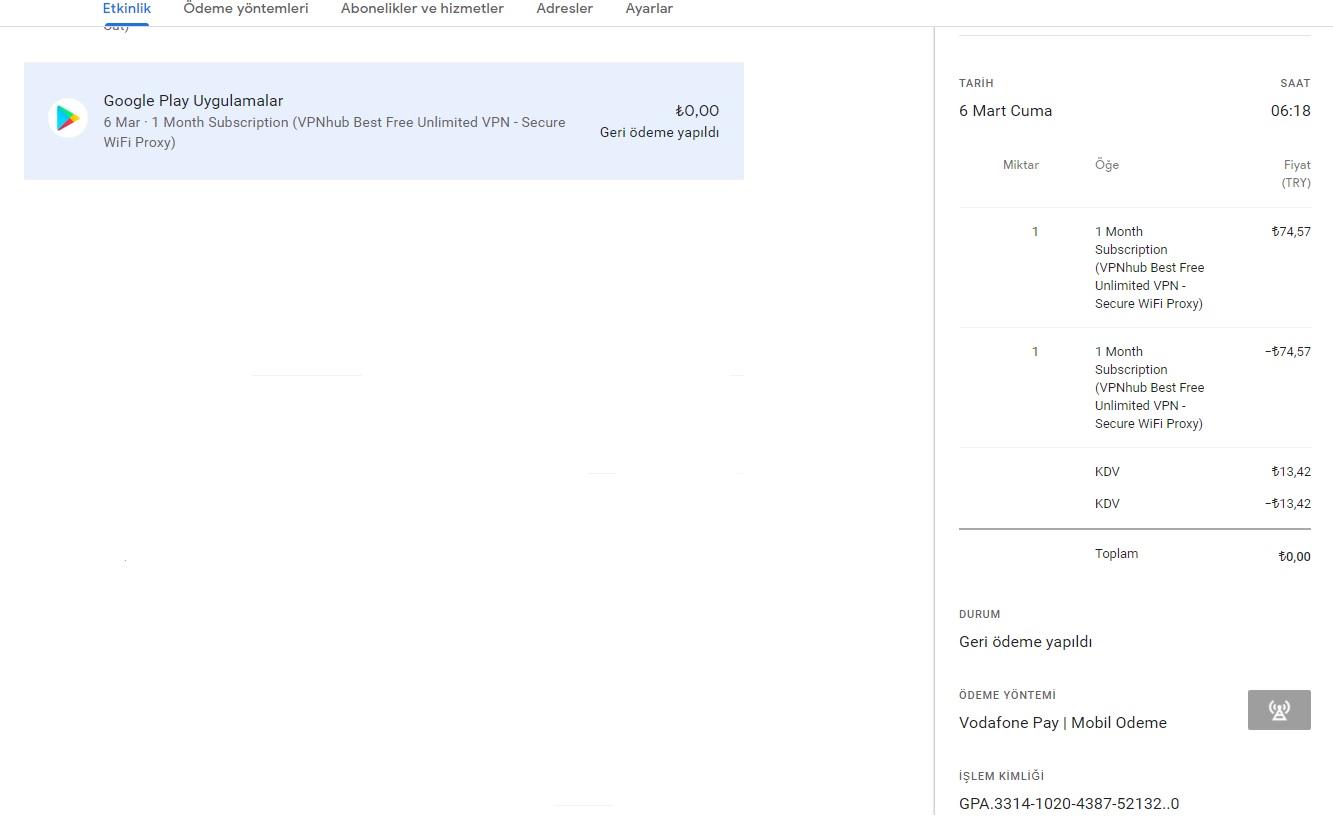Click the Miktar column header
Screen dimensions: 1333x824
pyautogui.click(x=1021, y=165)
